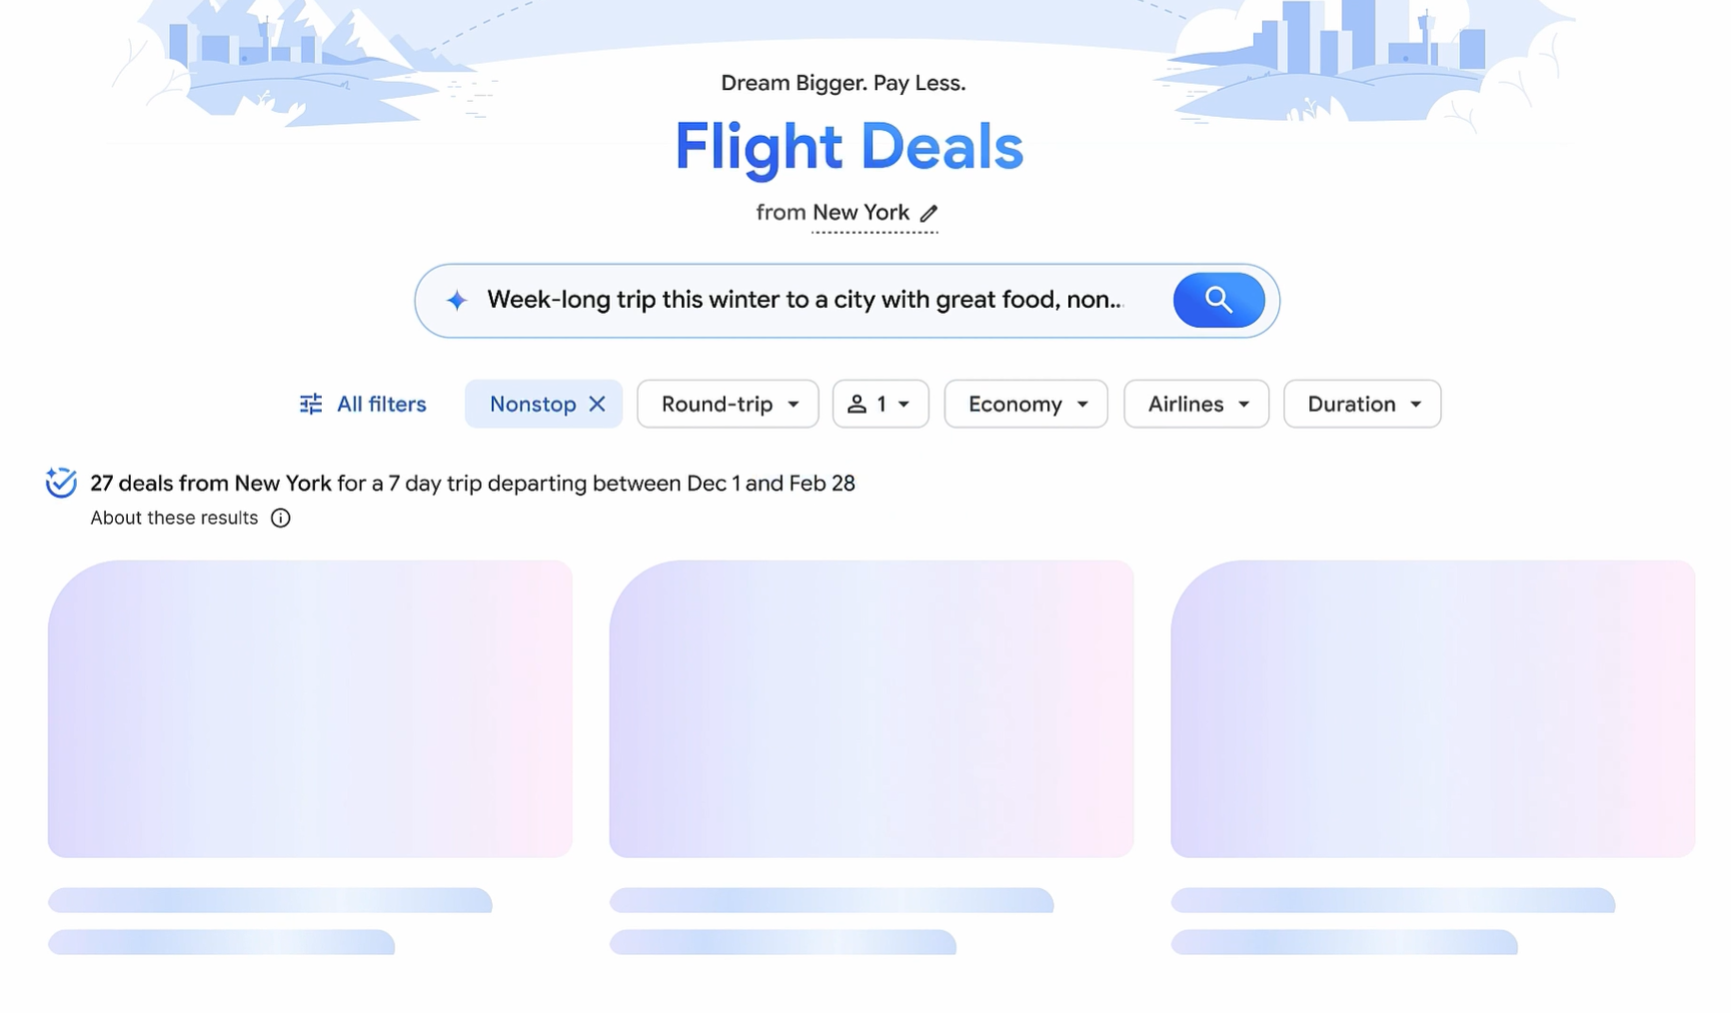Click the New York origin city text

[861, 213]
